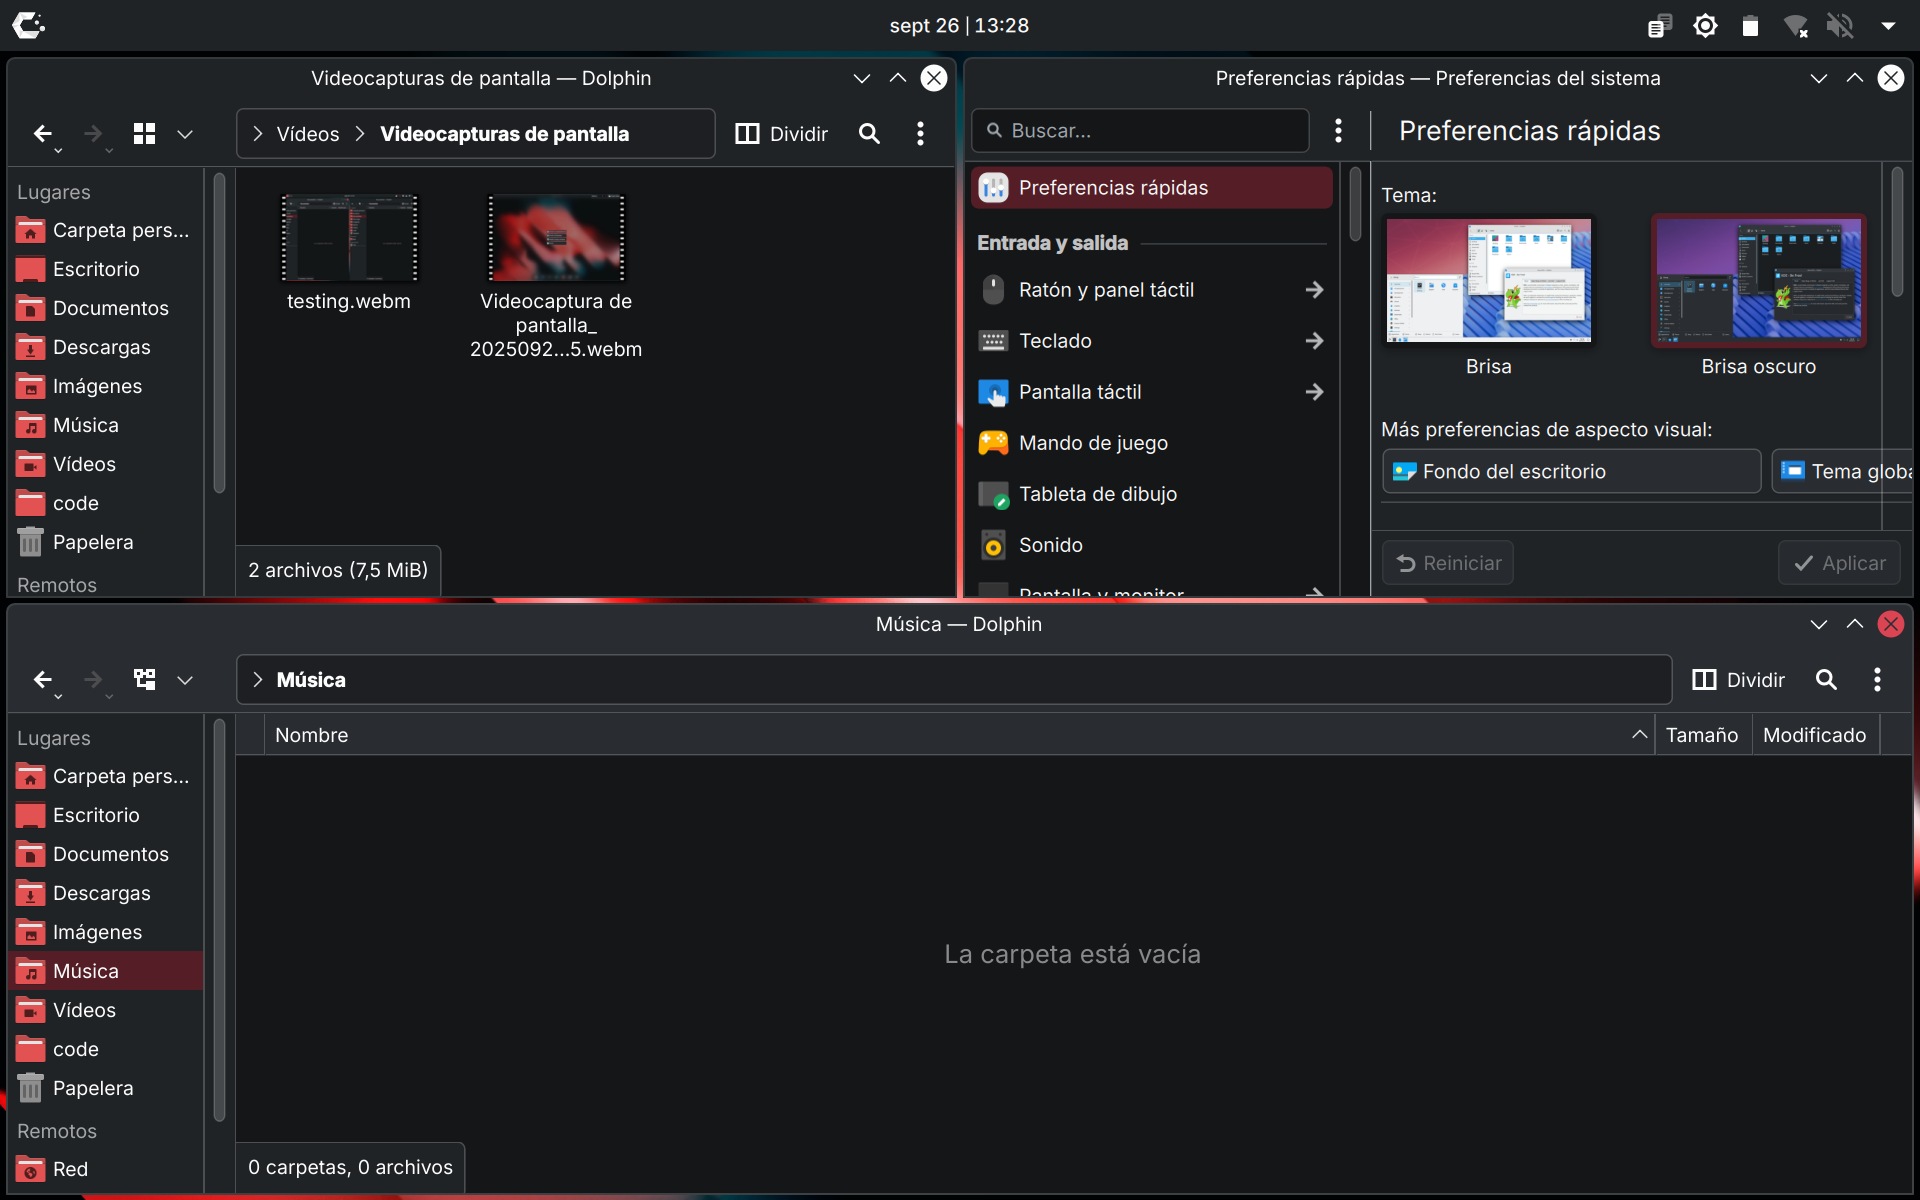Click the Vídeos breadcrumb in the location bar
This screenshot has height=1200, width=1920.
pos(307,133)
